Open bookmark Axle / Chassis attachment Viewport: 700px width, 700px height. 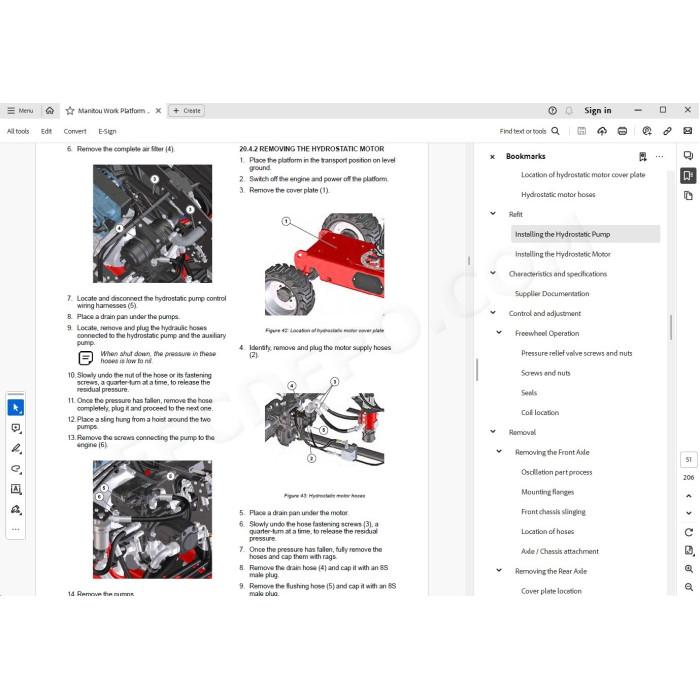[560, 551]
